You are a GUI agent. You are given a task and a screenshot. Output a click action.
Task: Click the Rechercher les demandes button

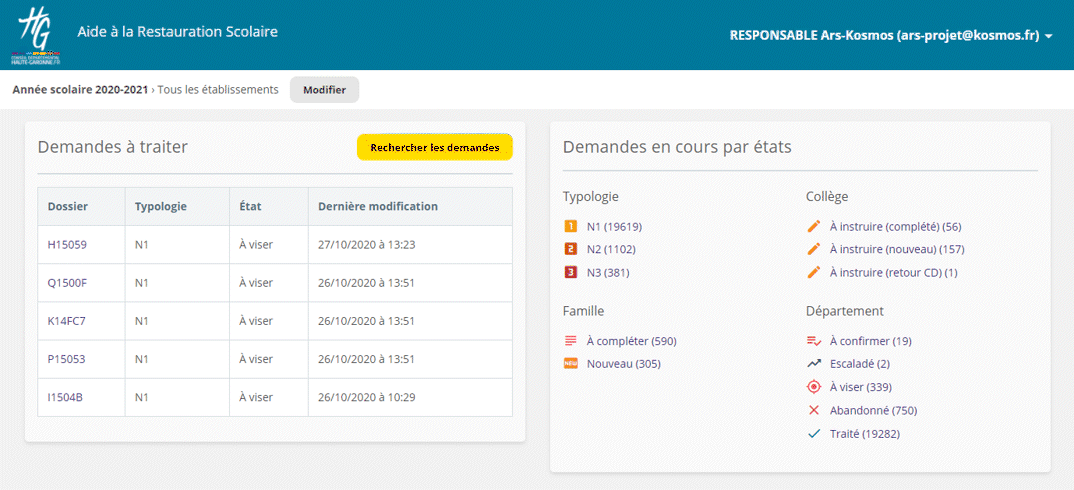pyautogui.click(x=434, y=147)
